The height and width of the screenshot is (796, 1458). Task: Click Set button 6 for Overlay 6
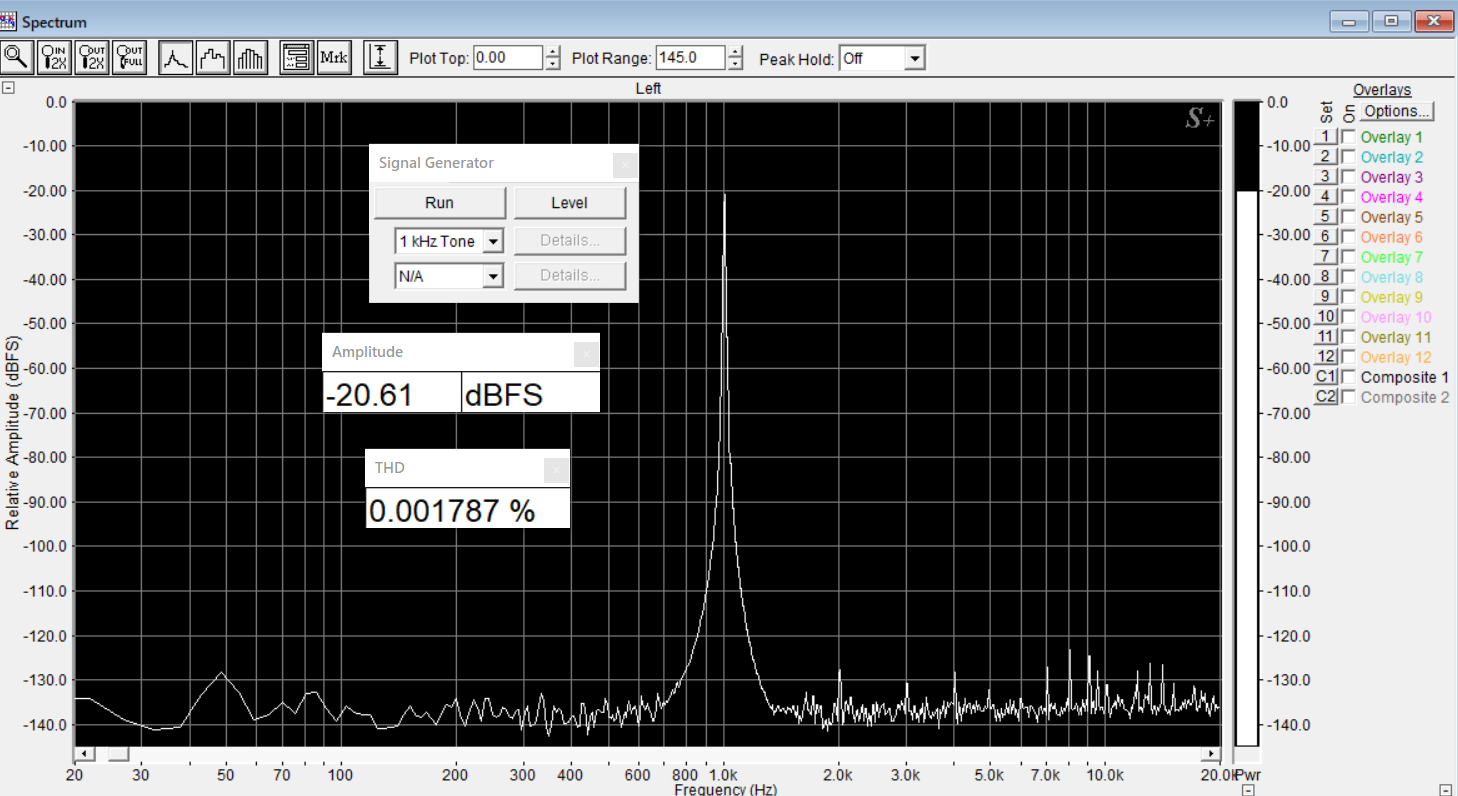tap(1325, 237)
